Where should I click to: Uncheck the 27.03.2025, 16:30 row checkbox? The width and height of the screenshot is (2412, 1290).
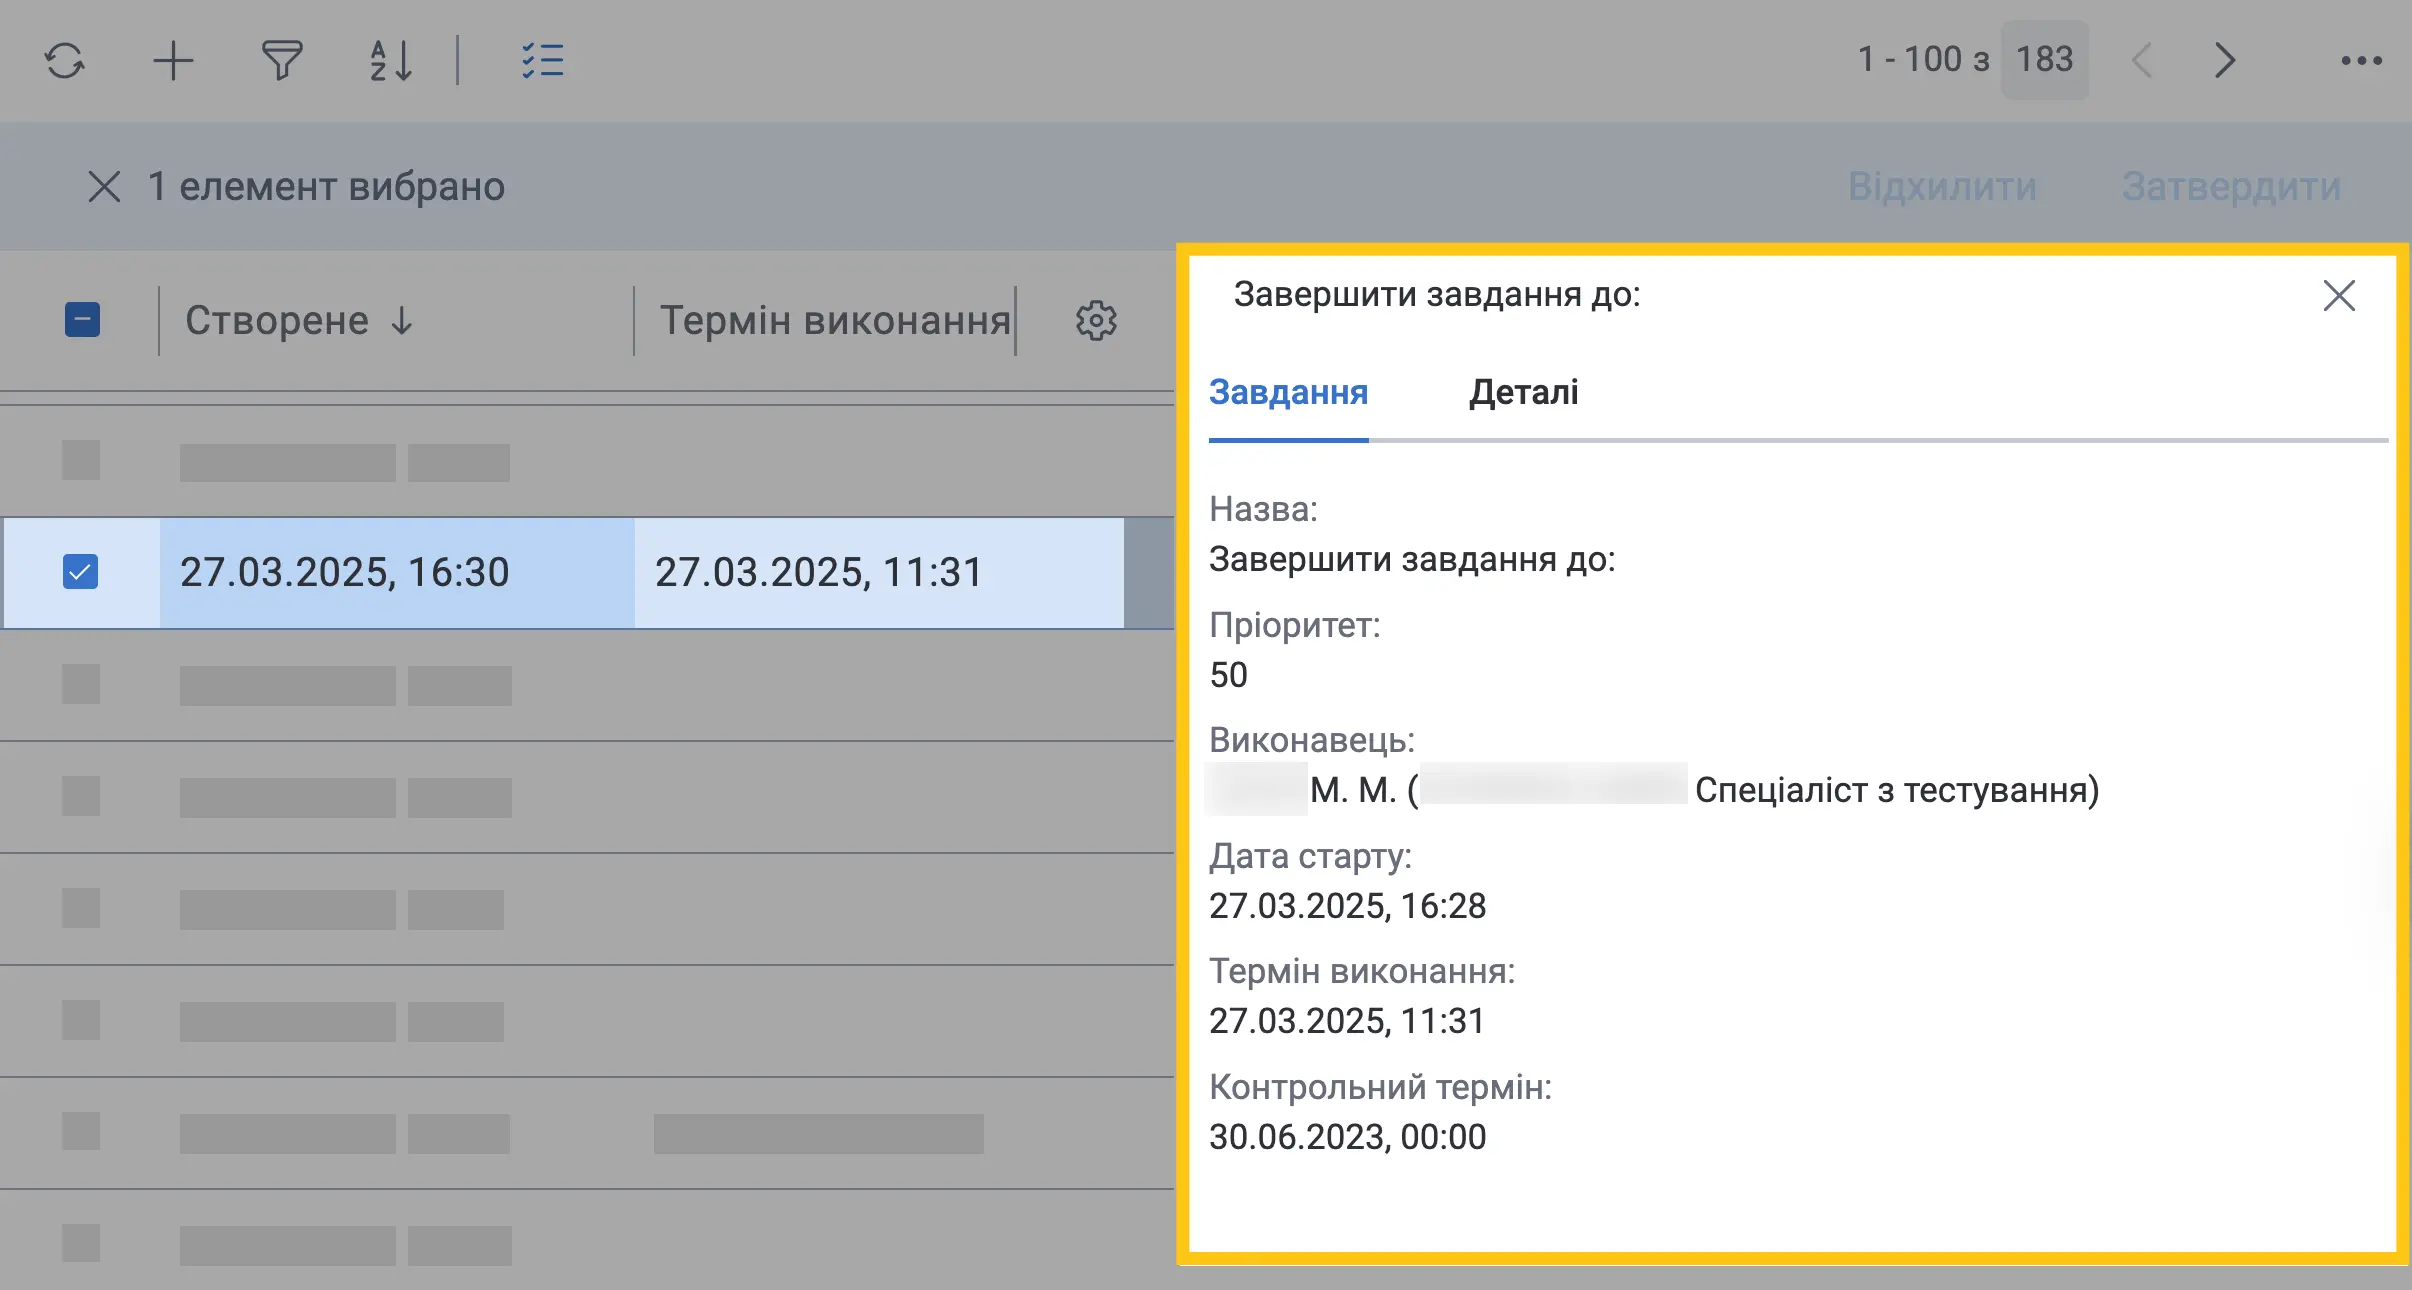[81, 572]
